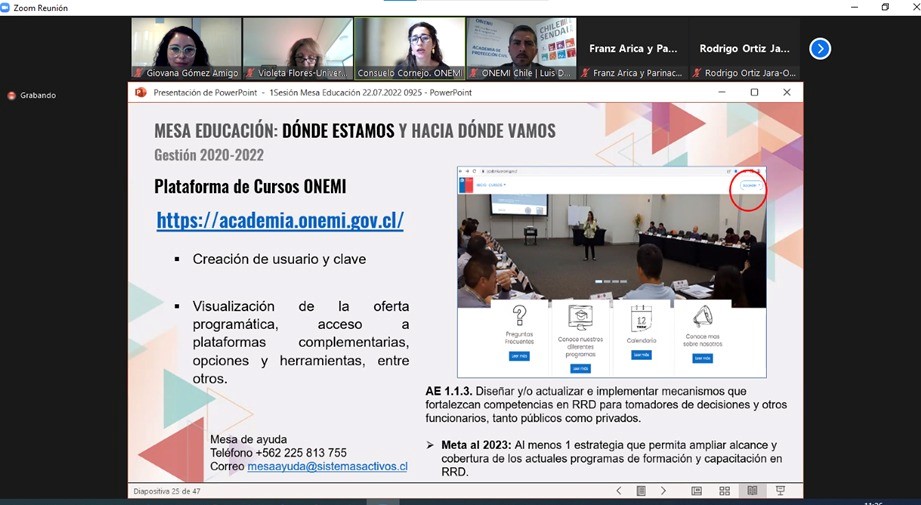Click 'Gestión 2020-2022' subtitle text
This screenshot has height=505, width=921.
(x=209, y=155)
